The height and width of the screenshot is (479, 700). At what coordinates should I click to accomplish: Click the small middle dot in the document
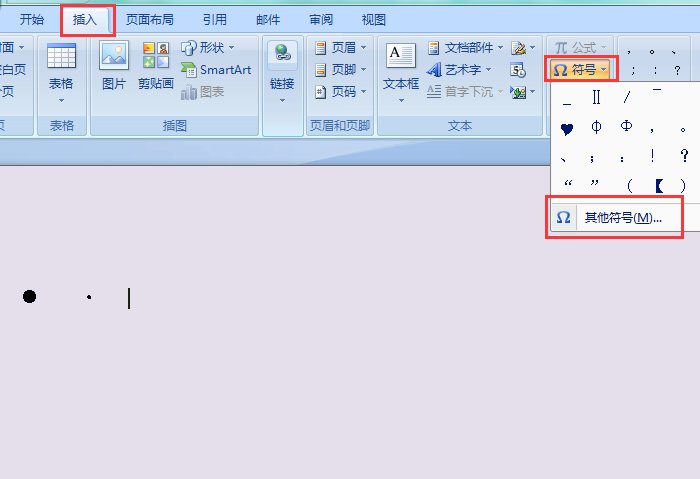pyautogui.click(x=89, y=297)
